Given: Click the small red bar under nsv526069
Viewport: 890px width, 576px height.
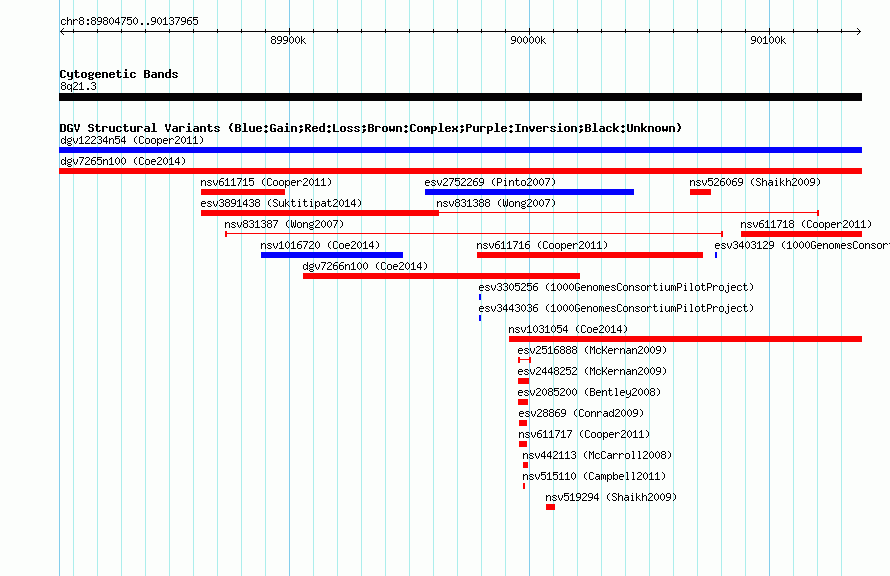Looking at the screenshot, I should [700, 192].
